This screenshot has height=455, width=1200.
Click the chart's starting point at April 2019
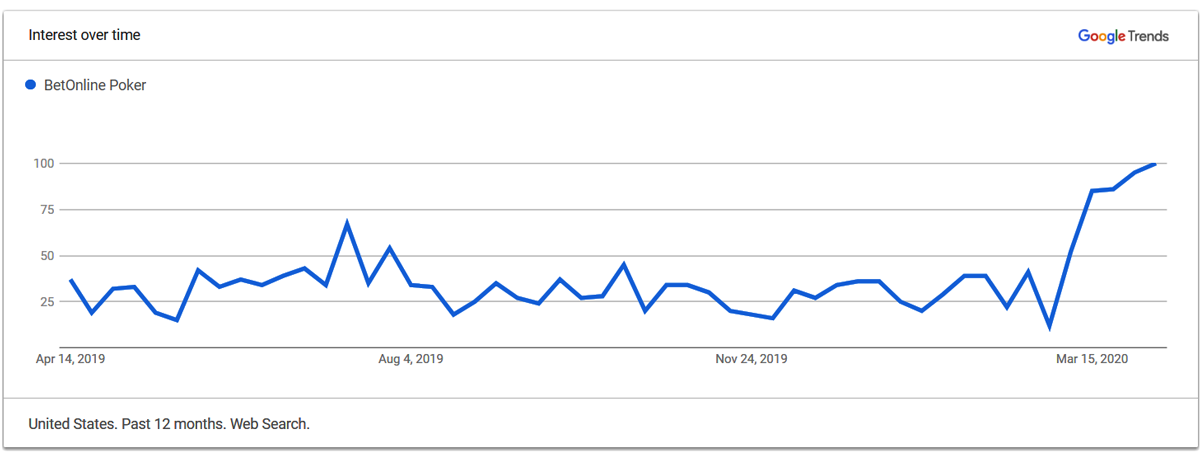pos(70,280)
